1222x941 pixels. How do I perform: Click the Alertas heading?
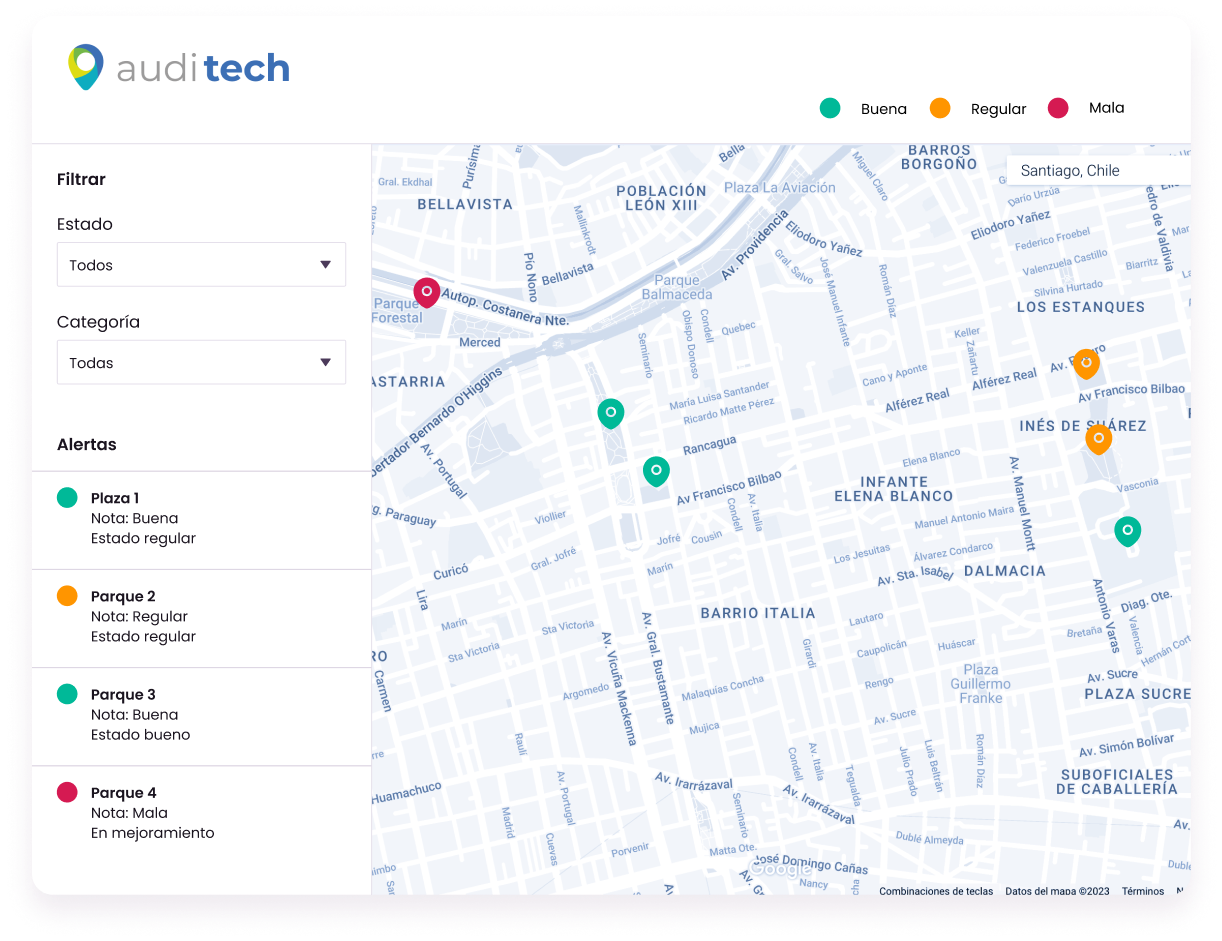pos(87,445)
